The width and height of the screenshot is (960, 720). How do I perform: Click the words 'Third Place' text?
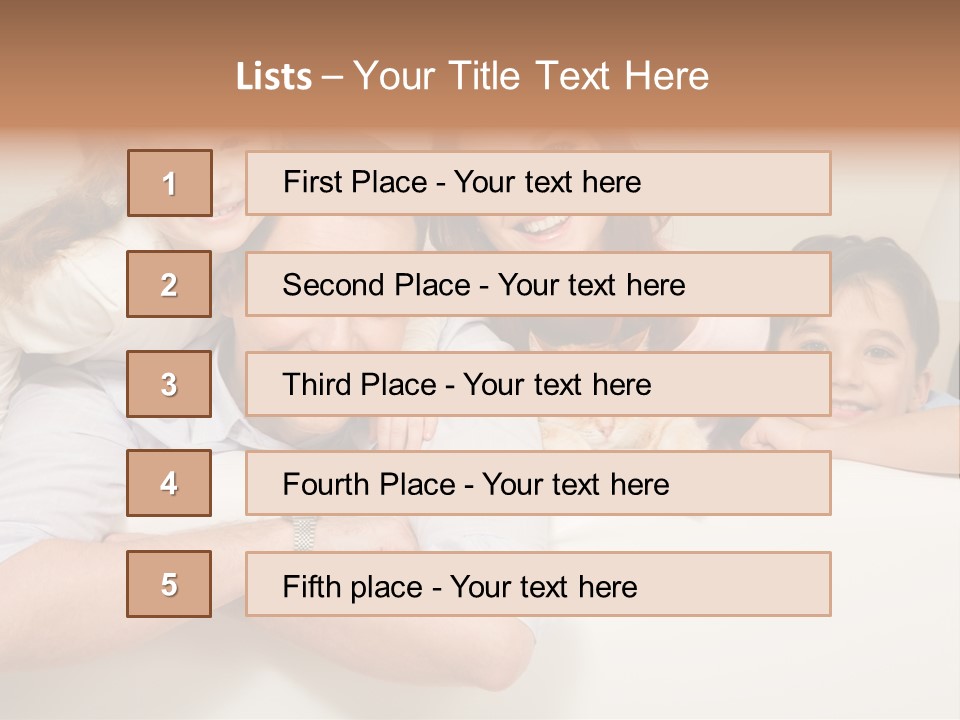pyautogui.click(x=359, y=384)
